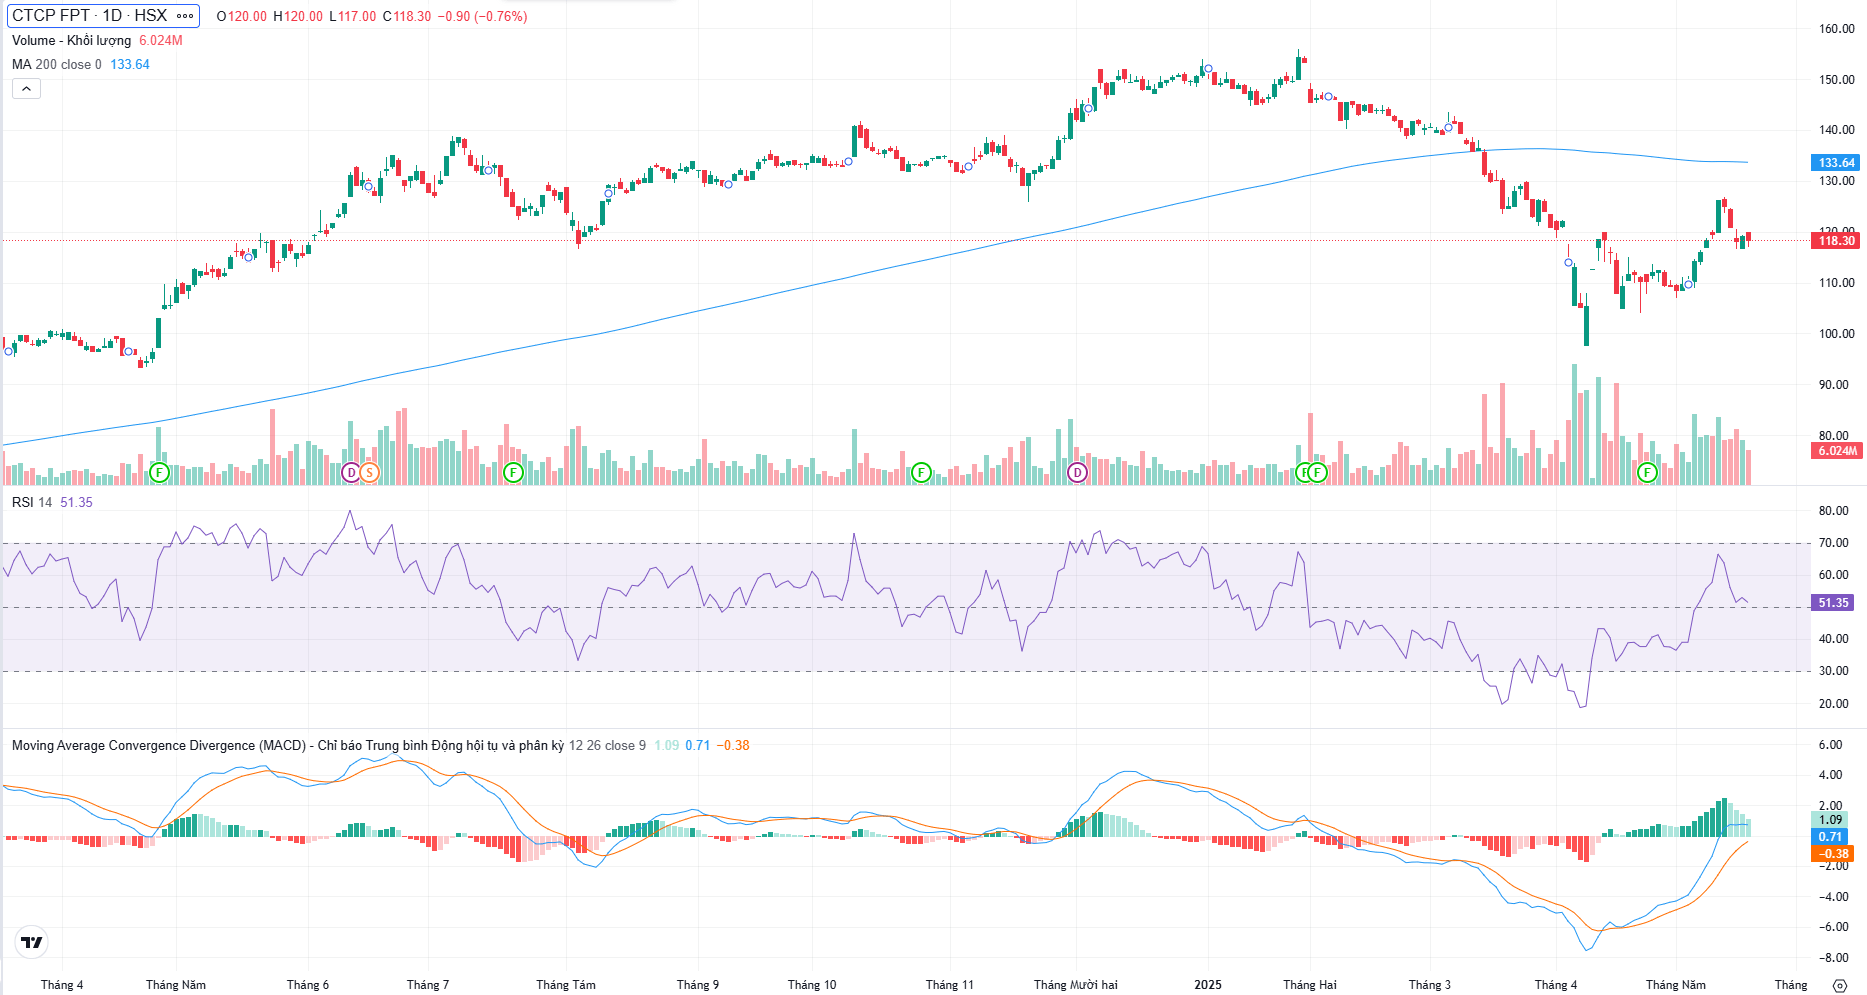Click the green F marker near Tháng Tám
This screenshot has height=995, width=1867.
513,472
